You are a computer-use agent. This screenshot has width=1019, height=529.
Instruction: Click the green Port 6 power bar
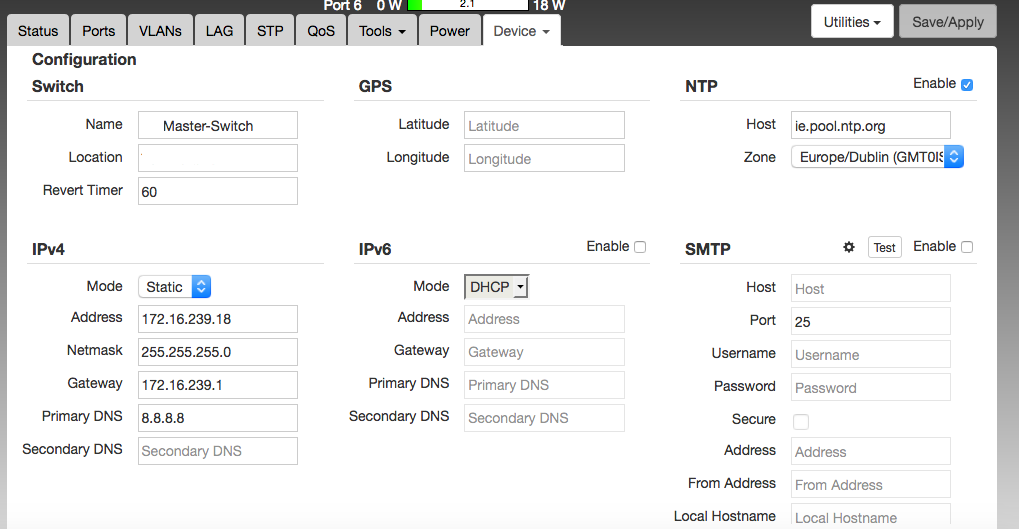tap(415, 5)
